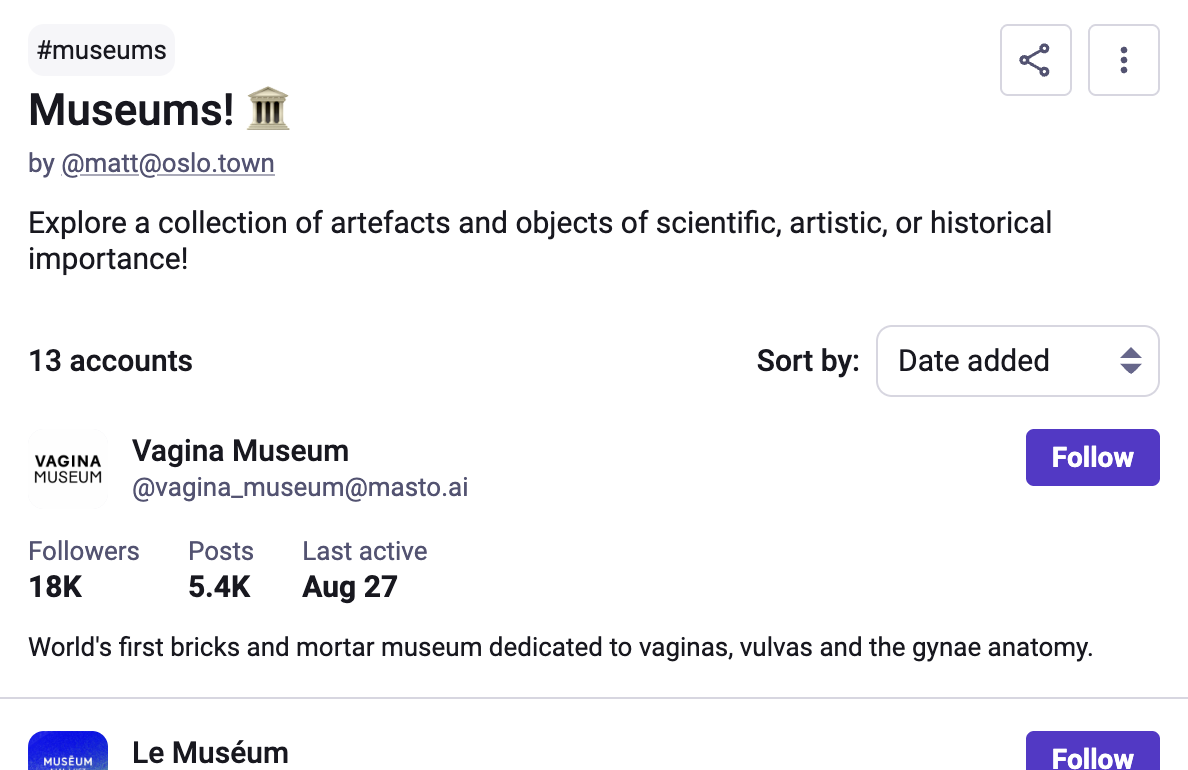Open the Vagina Museum display name

pyautogui.click(x=240, y=451)
